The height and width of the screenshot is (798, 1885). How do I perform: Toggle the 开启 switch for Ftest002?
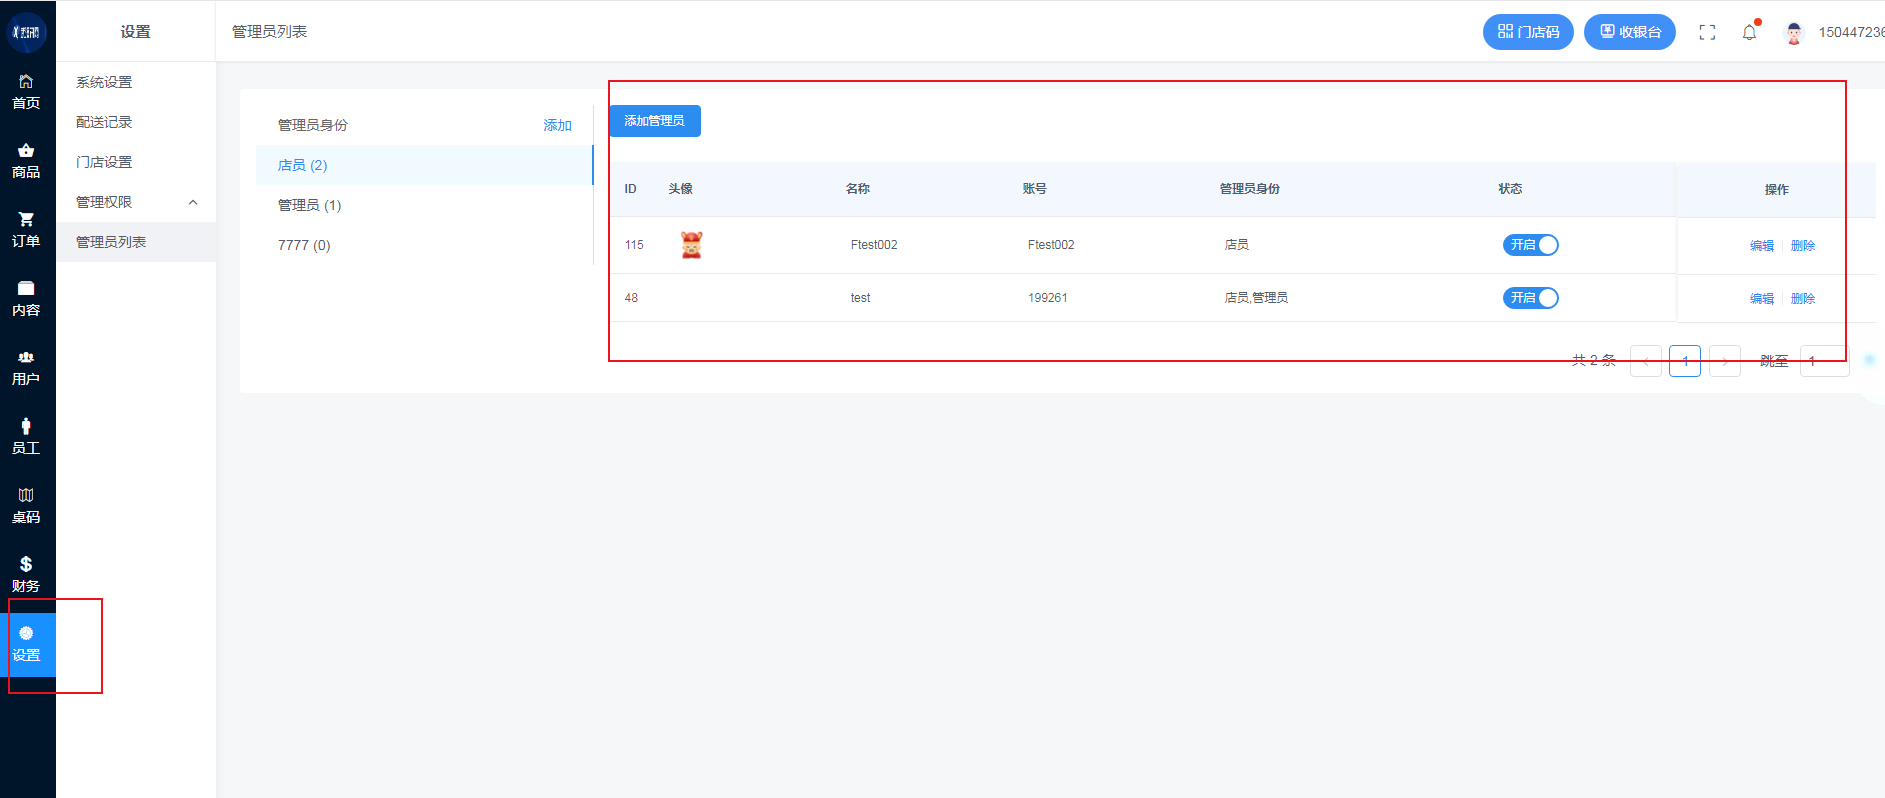(1531, 245)
